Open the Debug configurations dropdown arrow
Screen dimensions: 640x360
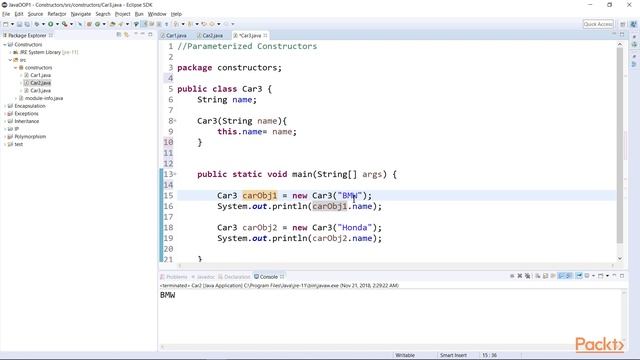pos(43,24)
